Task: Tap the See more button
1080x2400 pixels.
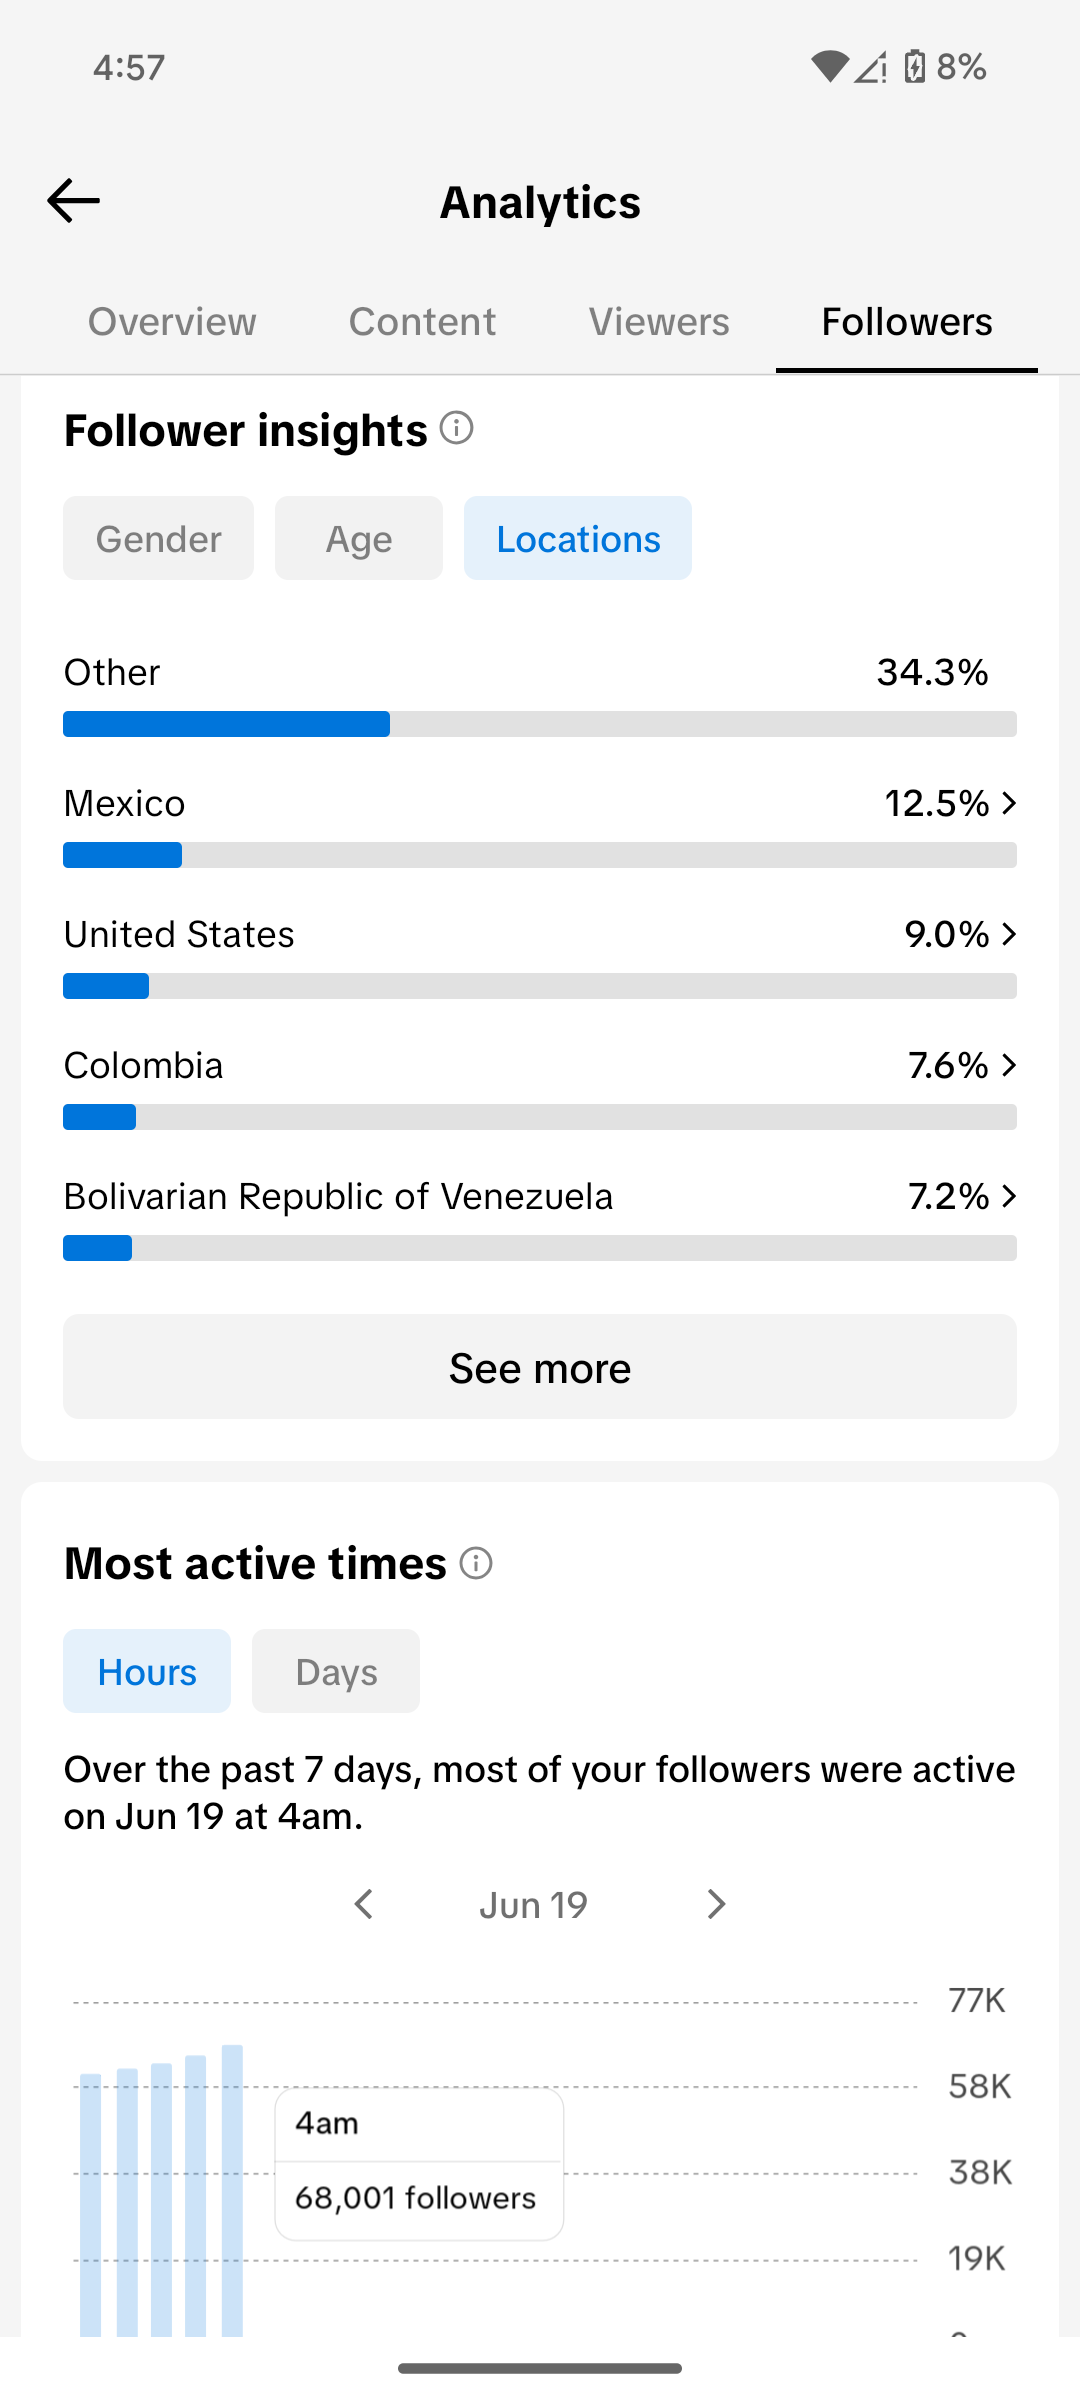Action: [540, 1367]
